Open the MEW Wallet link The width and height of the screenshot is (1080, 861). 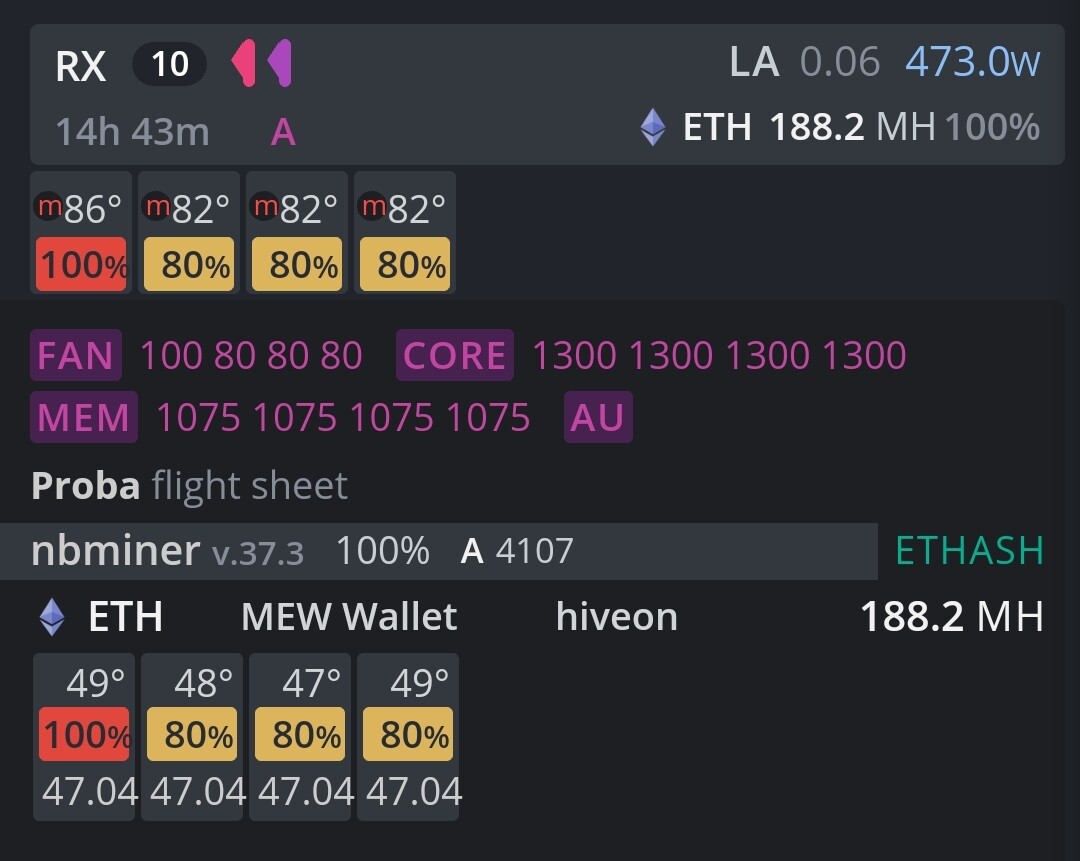pos(349,617)
